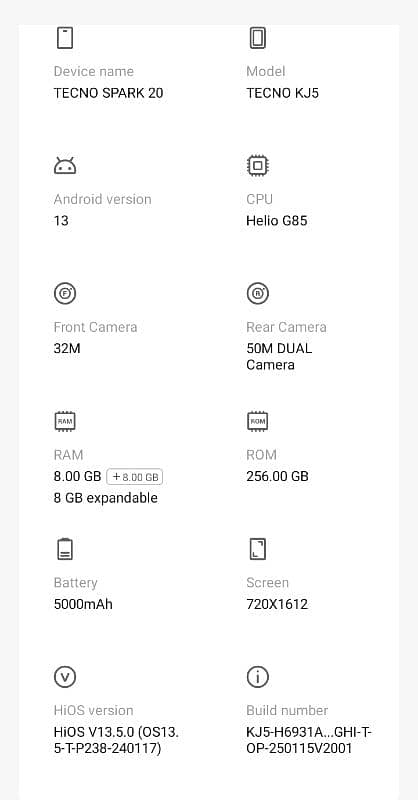The height and width of the screenshot is (800, 418).
Task: Tap the 256.00 GB ROM value
Action: (x=277, y=477)
